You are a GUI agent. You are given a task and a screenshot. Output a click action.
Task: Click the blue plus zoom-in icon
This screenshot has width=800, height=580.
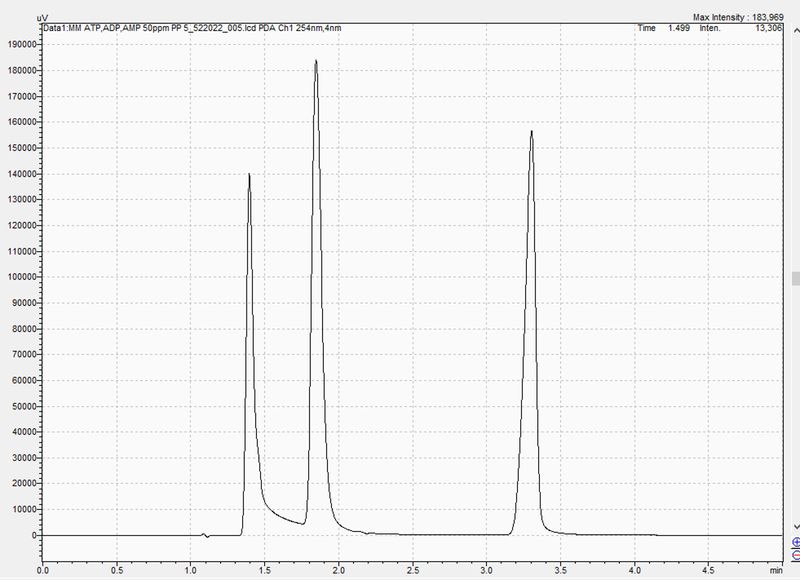[796, 543]
